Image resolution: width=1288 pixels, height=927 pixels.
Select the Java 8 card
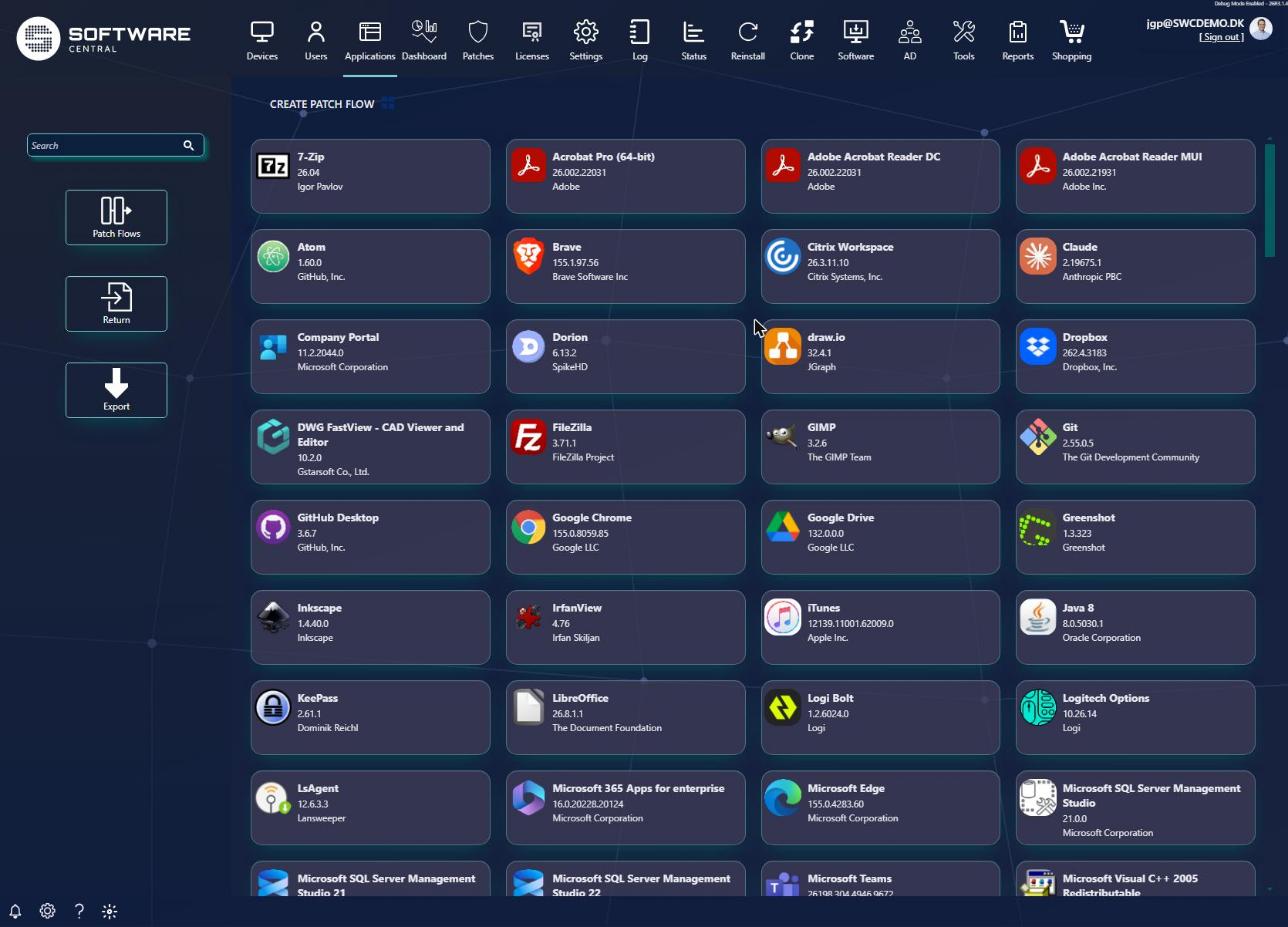click(1135, 627)
